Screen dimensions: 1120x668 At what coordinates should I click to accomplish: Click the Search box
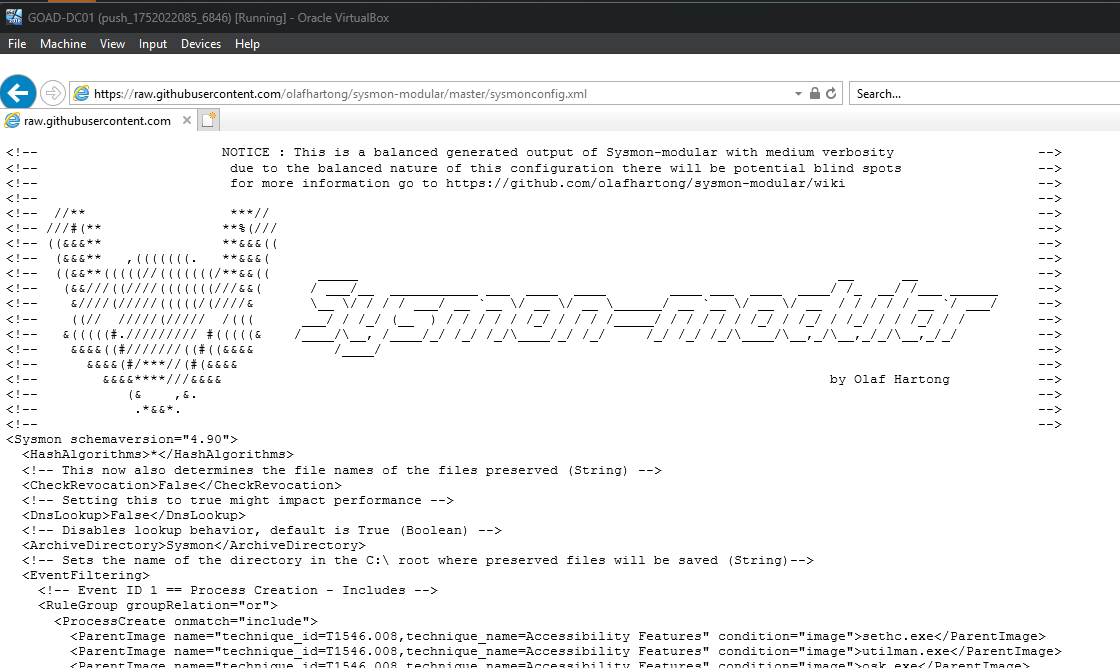[x=984, y=94]
